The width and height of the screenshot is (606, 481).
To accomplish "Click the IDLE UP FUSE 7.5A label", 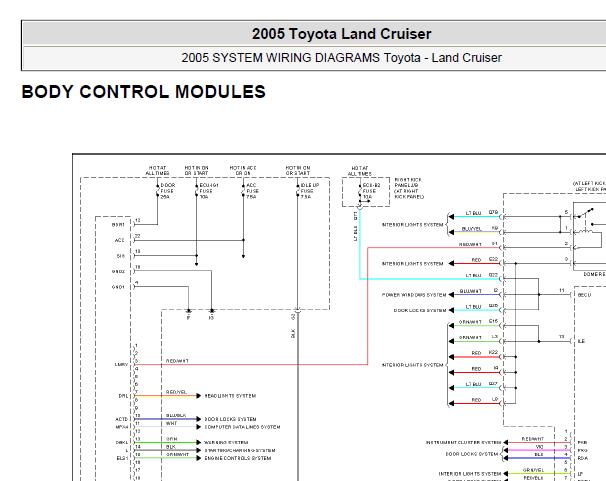I will 310,191.
